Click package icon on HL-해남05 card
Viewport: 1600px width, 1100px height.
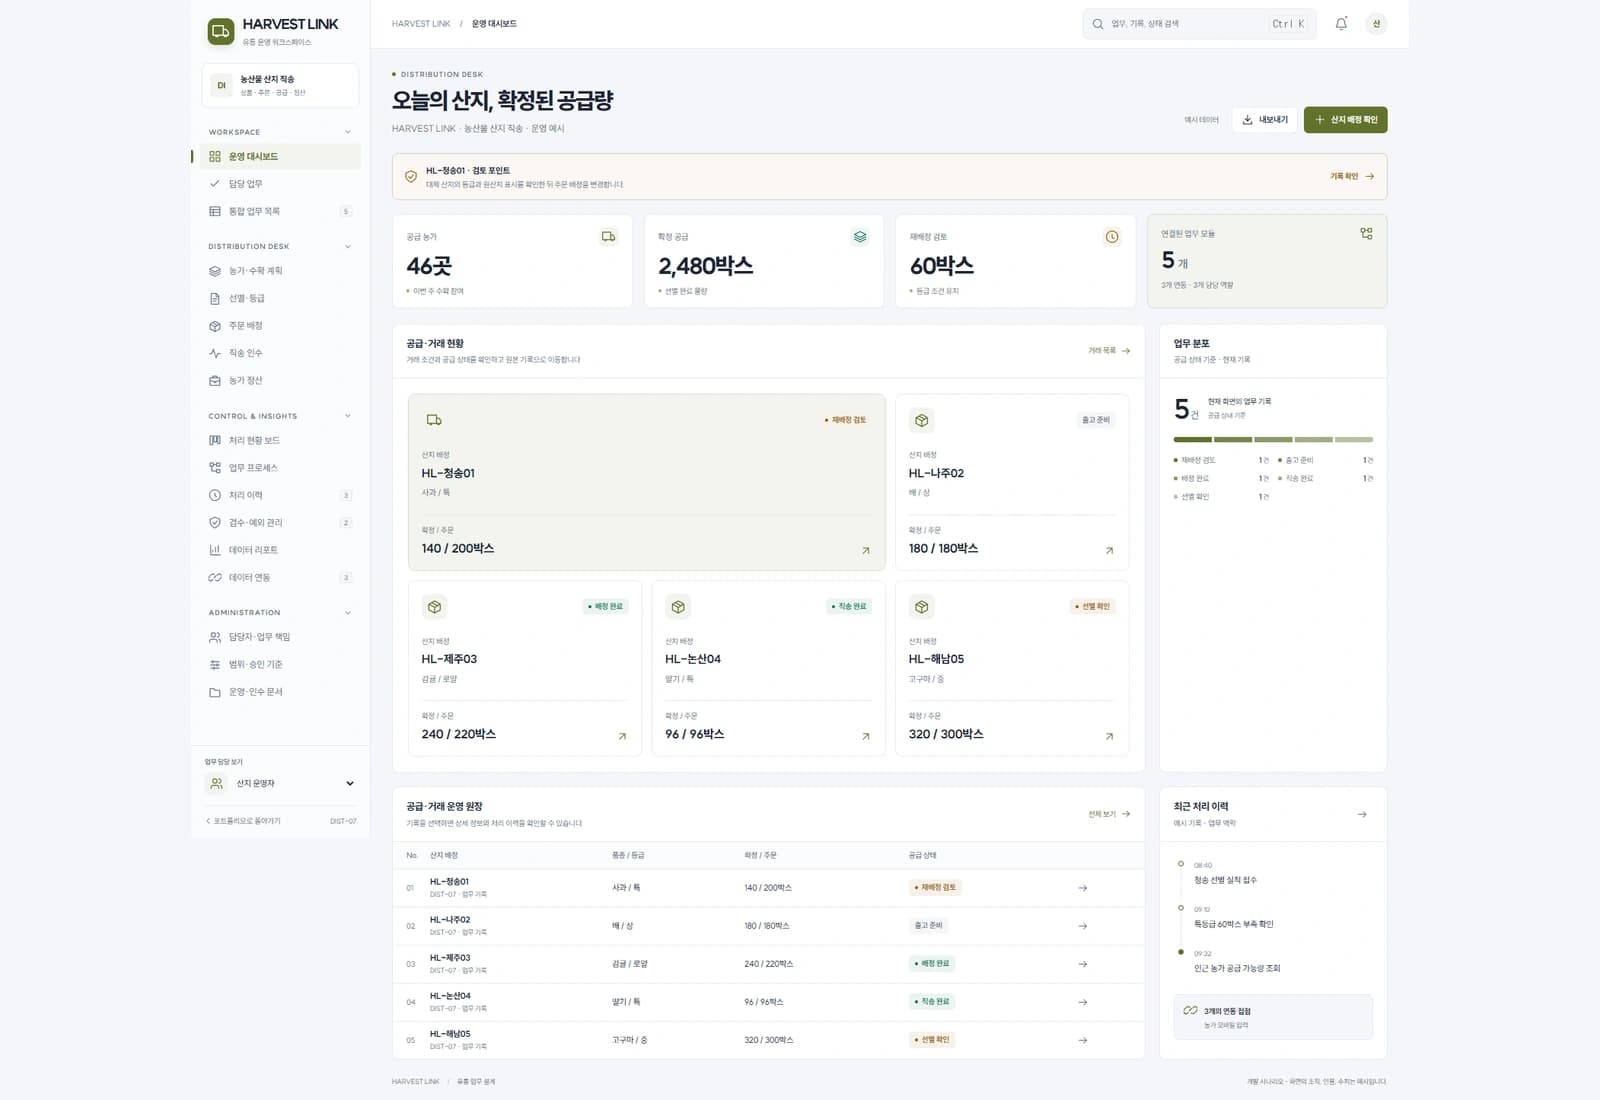click(x=922, y=607)
